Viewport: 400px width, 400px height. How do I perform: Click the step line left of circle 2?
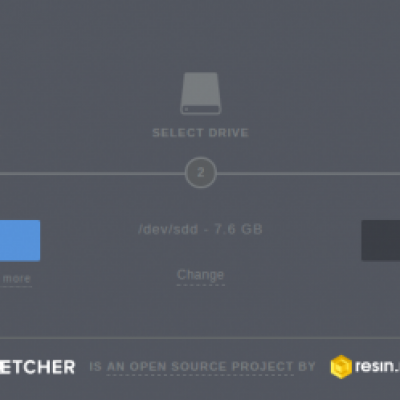(92, 174)
